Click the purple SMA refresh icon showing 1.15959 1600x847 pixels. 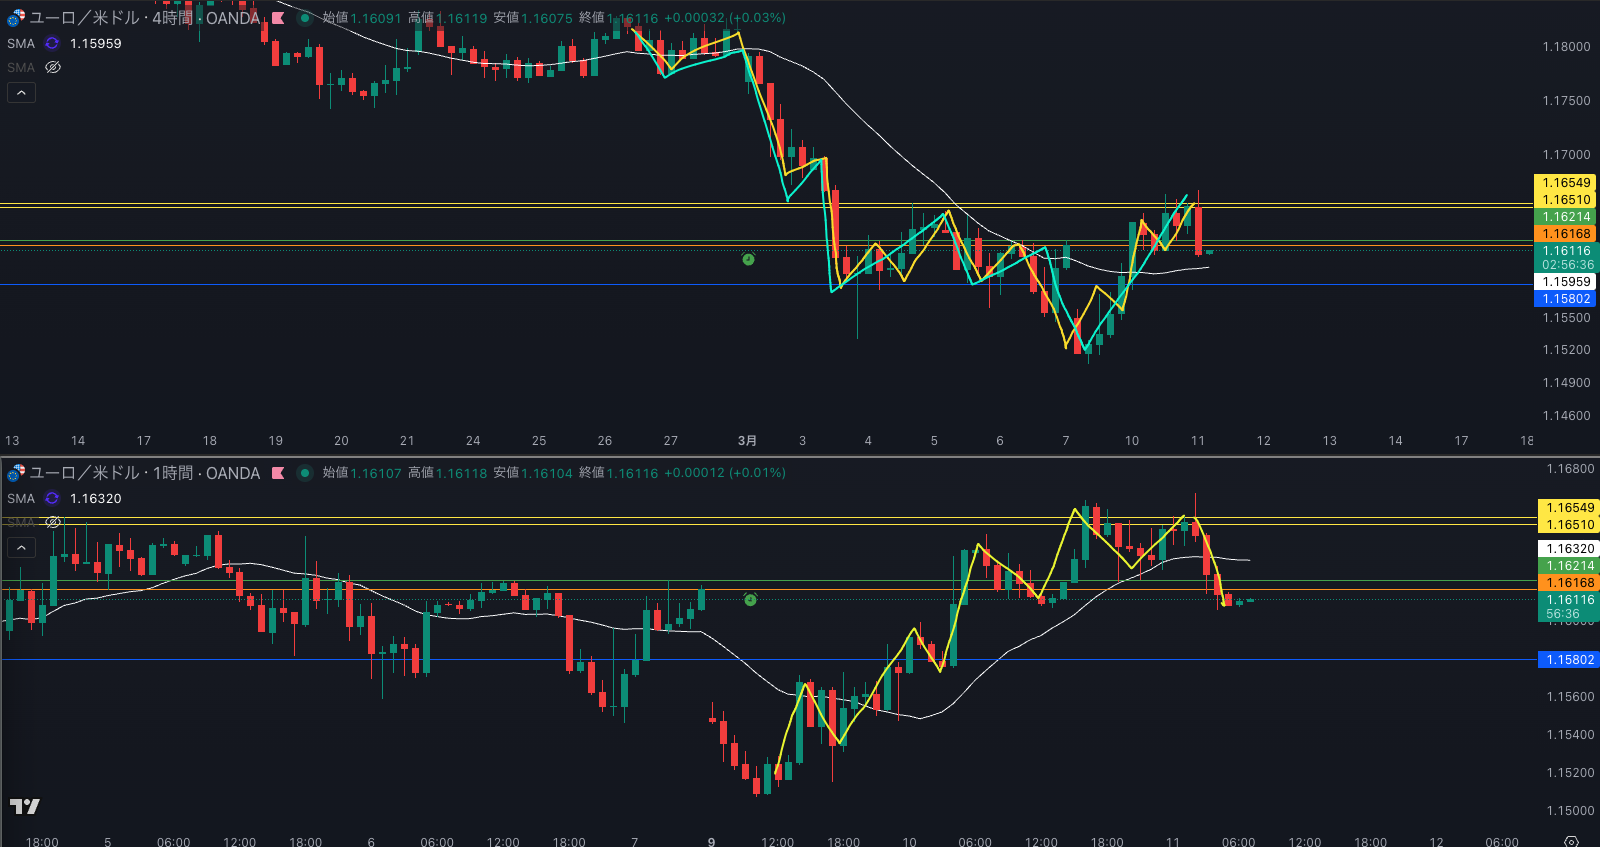click(52, 43)
